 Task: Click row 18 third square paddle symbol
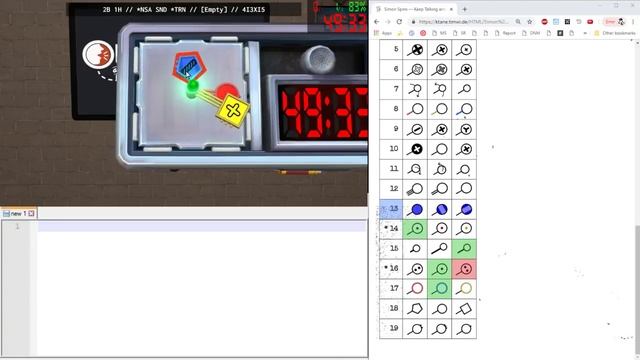[464, 309]
